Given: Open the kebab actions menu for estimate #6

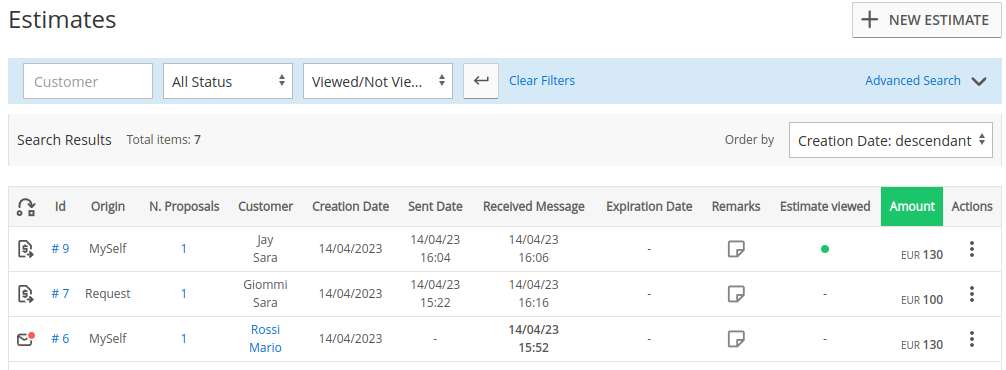Looking at the screenshot, I should pyautogui.click(x=972, y=339).
